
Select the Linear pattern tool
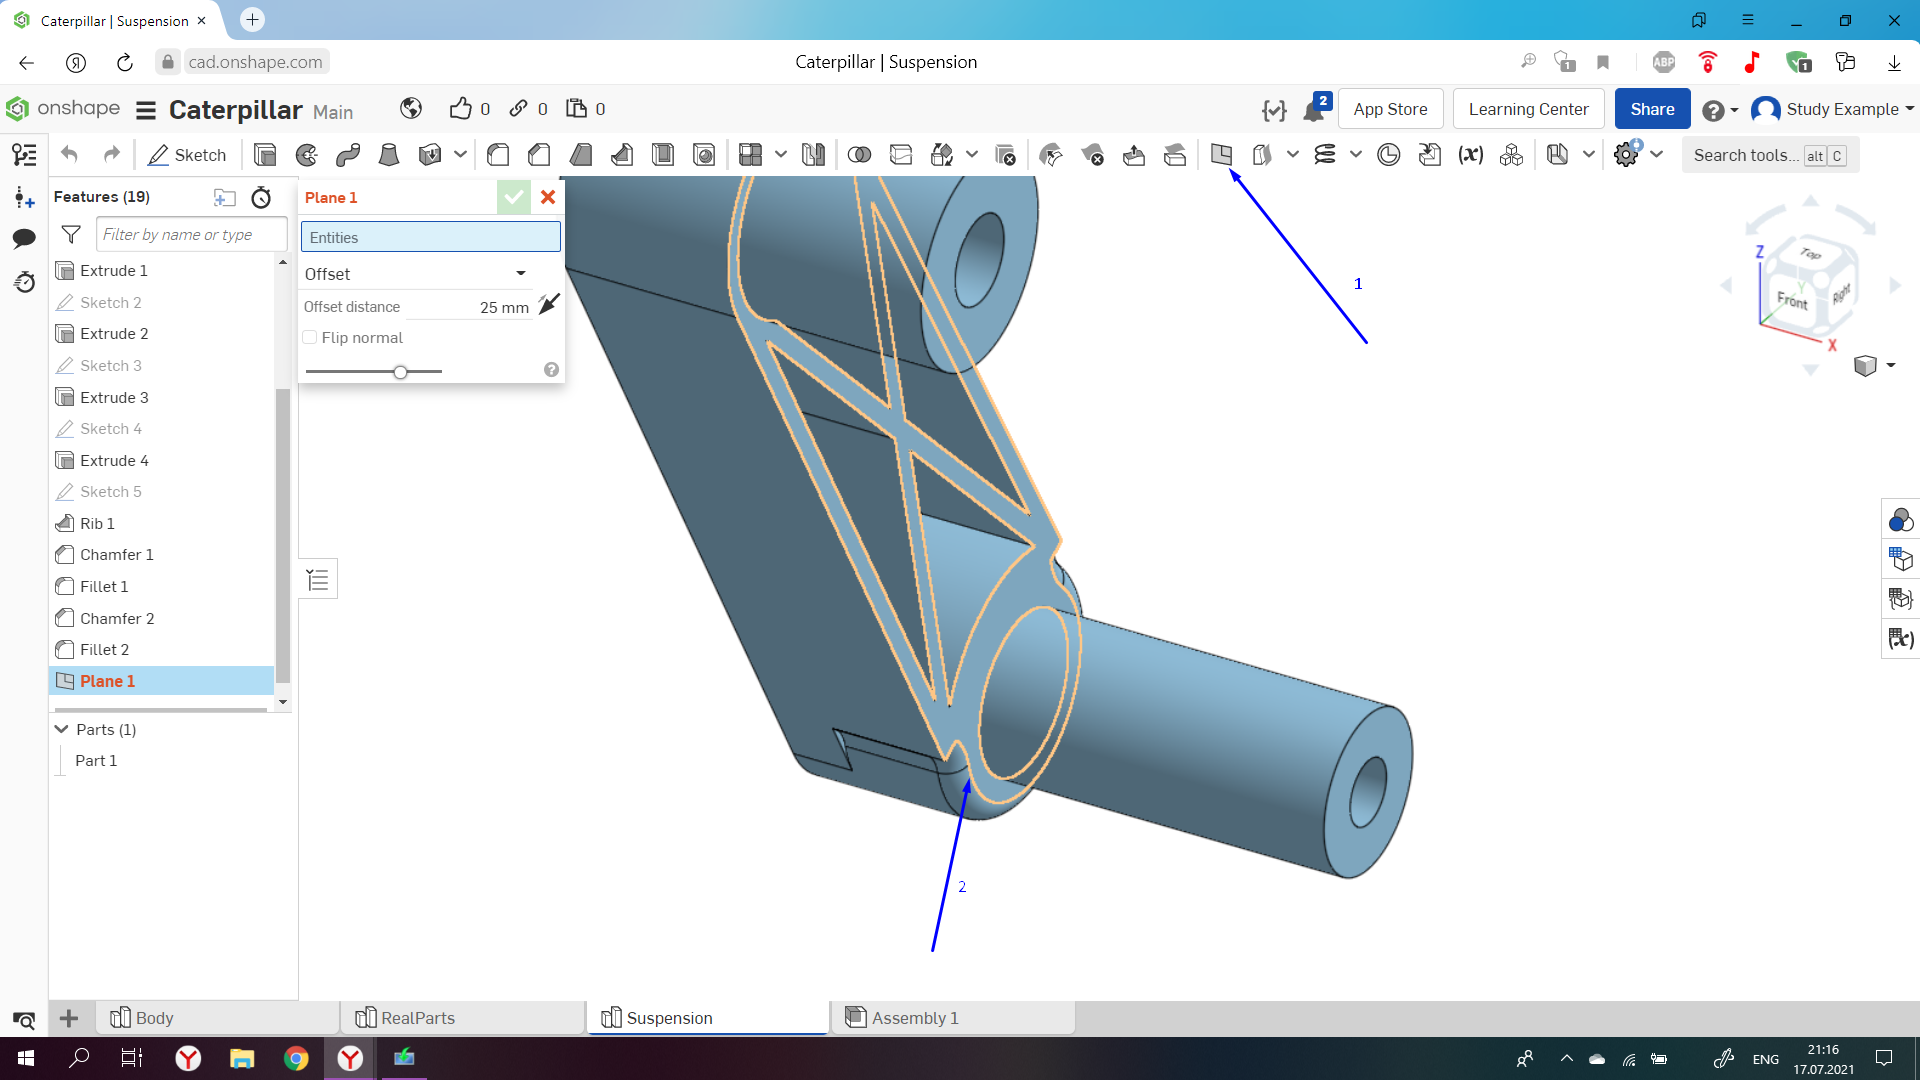click(x=750, y=155)
